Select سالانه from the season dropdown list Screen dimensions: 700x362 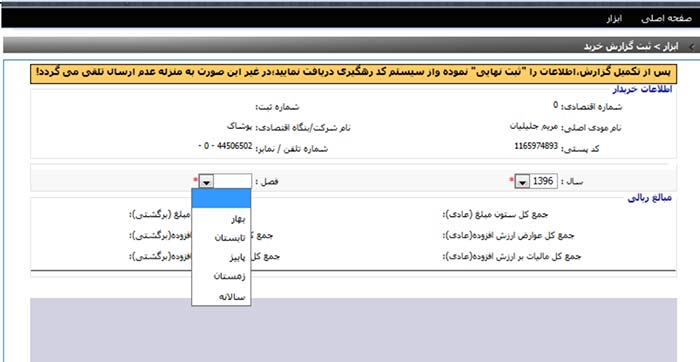coord(221,296)
